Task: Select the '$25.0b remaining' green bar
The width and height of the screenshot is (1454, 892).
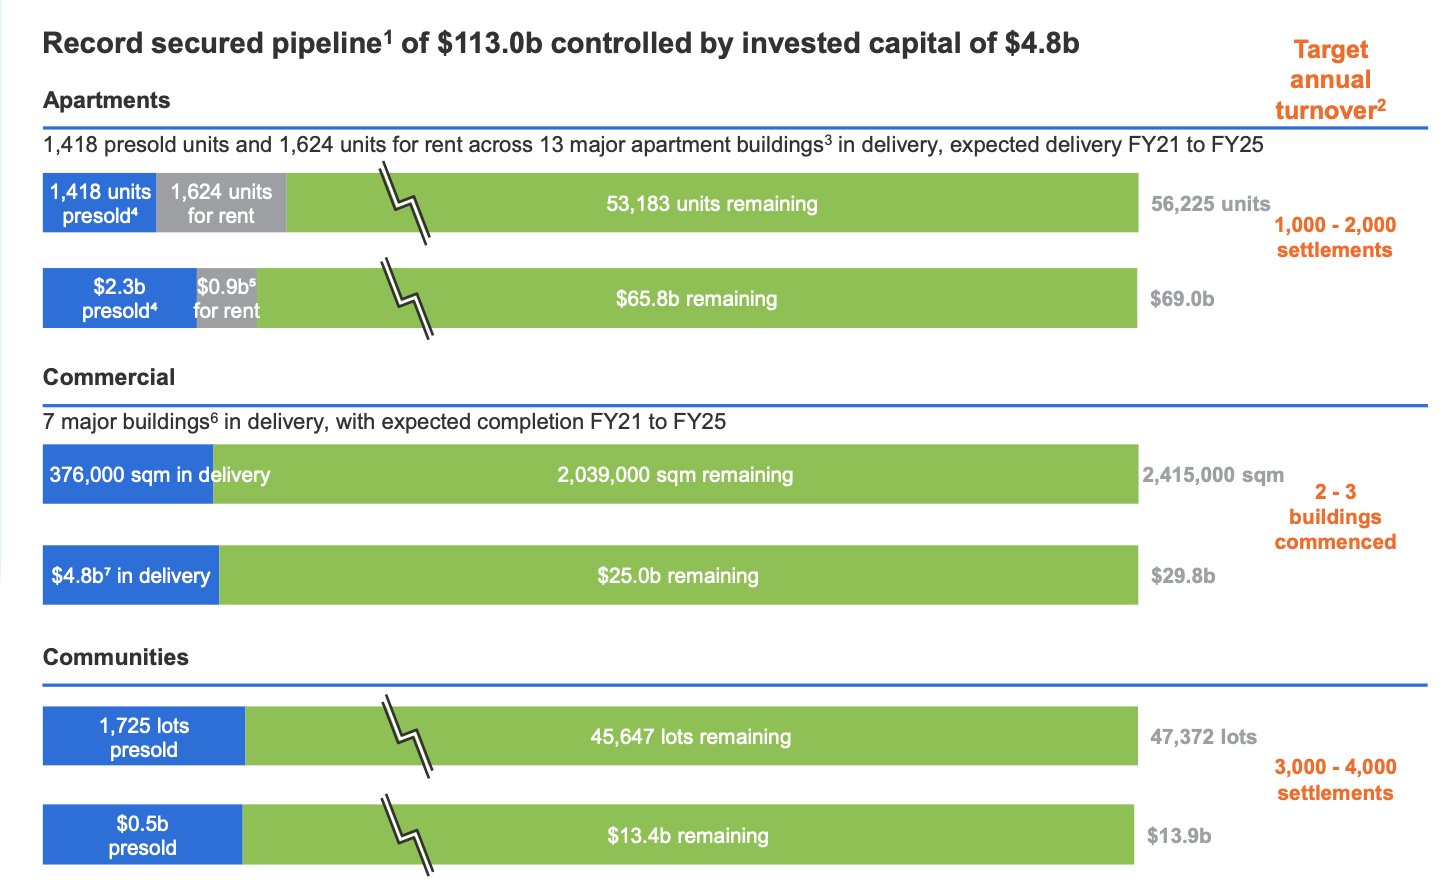Action: pos(677,575)
